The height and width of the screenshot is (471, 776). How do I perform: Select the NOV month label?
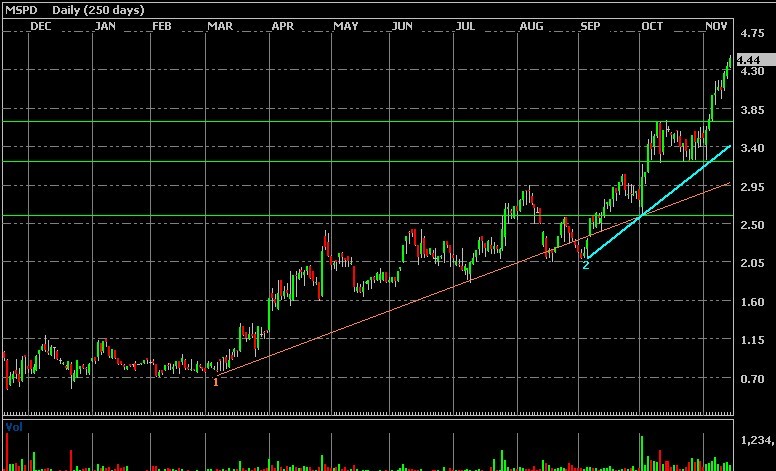pos(716,26)
